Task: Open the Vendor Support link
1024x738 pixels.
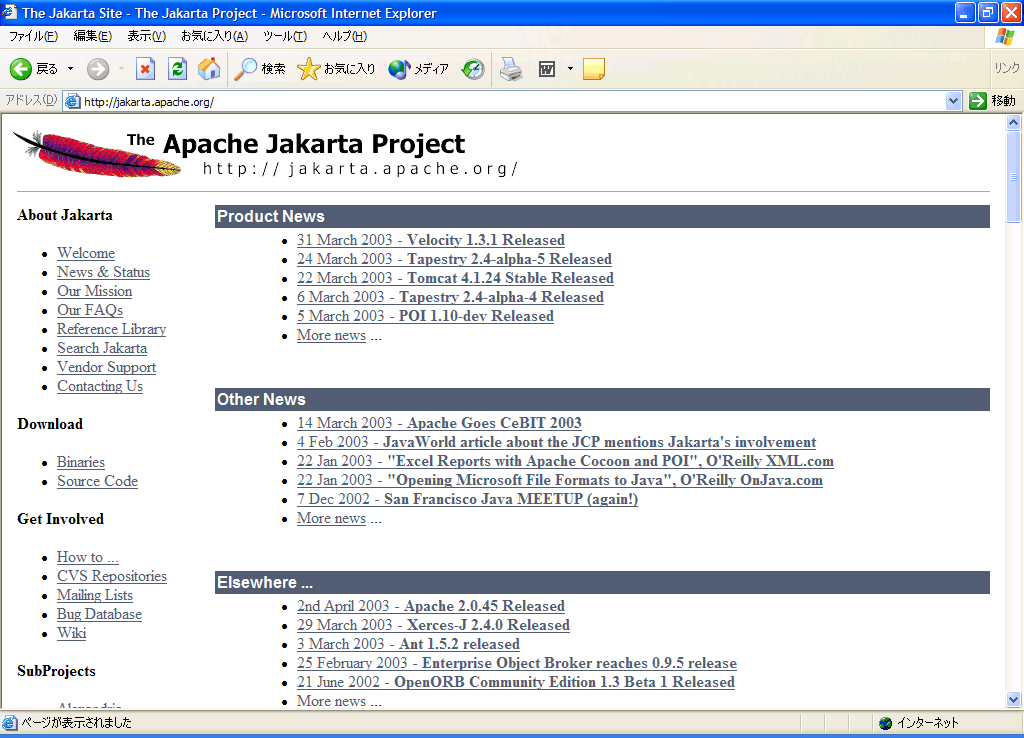Action: click(106, 366)
